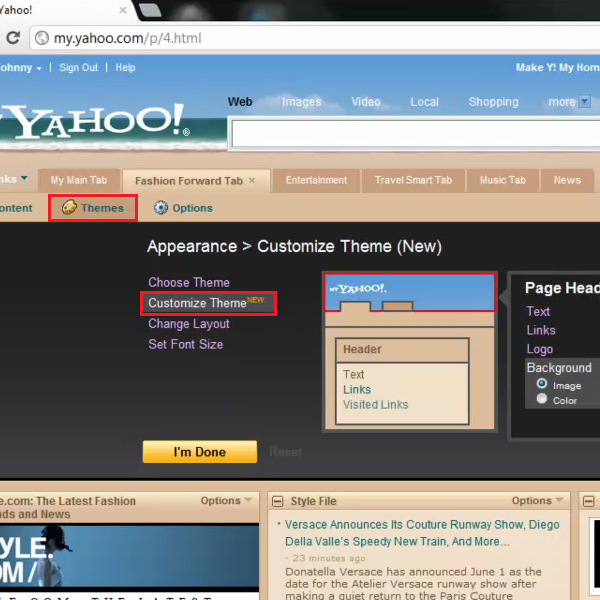Select the Local search category
The image size is (600, 600).
pos(424,102)
